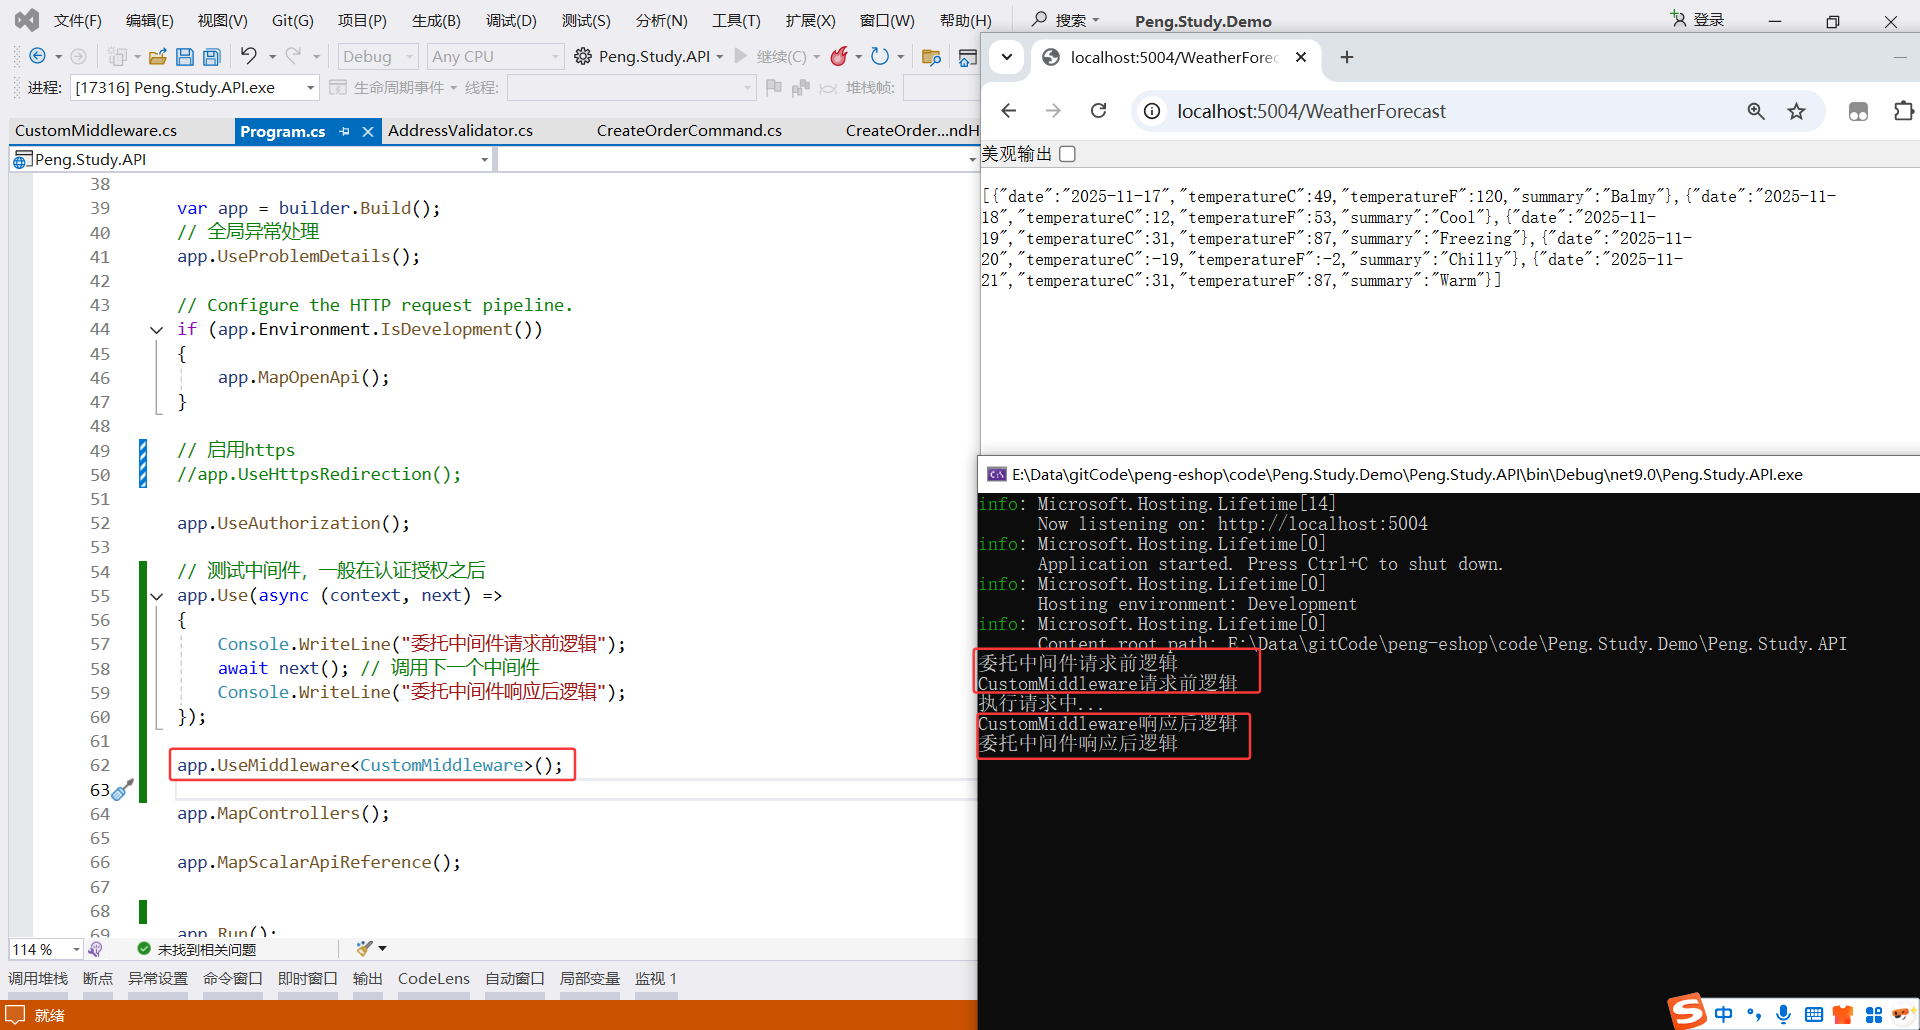Restart the debug session with circular arrow
The width and height of the screenshot is (1920, 1030).
[880, 56]
